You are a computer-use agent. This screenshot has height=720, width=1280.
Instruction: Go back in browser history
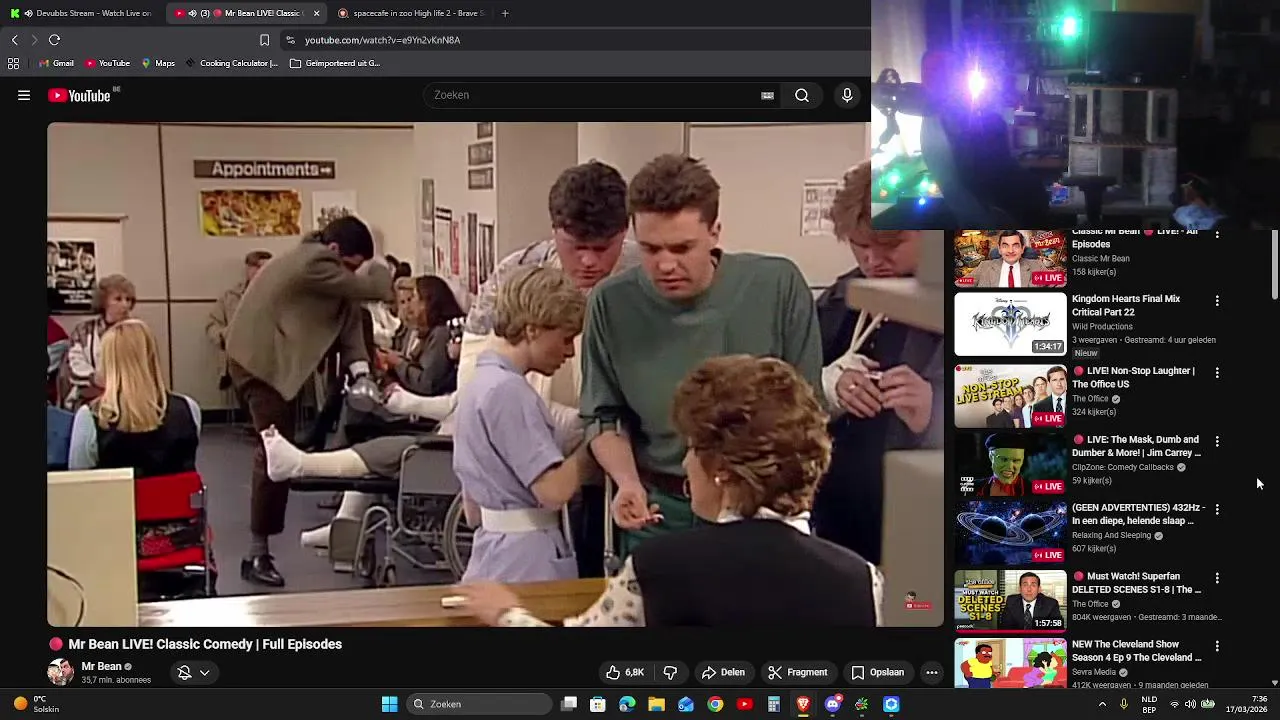(x=14, y=40)
